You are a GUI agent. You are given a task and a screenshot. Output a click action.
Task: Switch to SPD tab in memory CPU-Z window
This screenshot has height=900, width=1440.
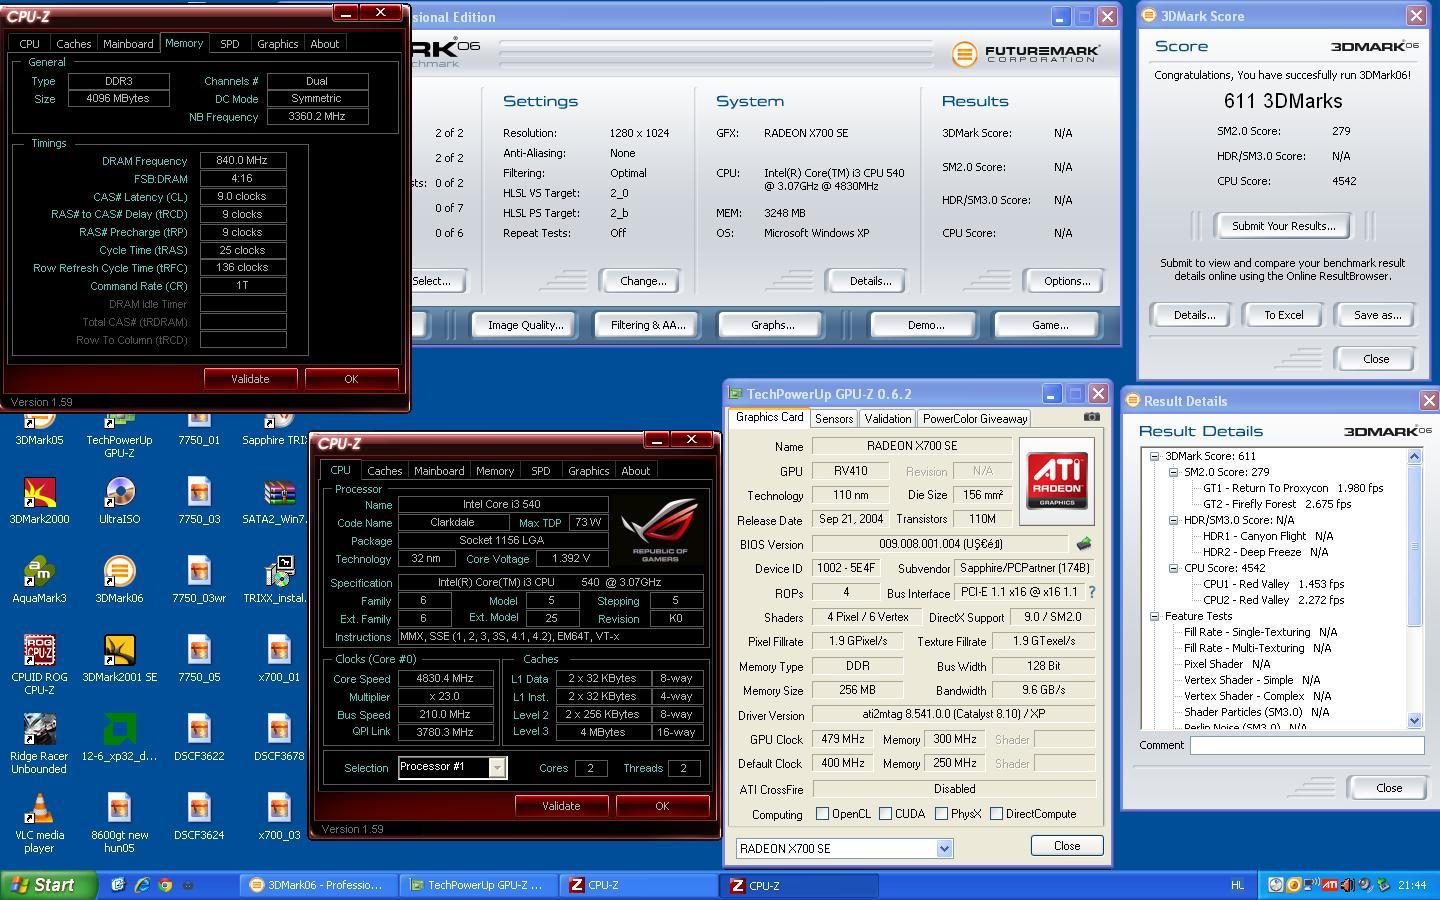229,44
